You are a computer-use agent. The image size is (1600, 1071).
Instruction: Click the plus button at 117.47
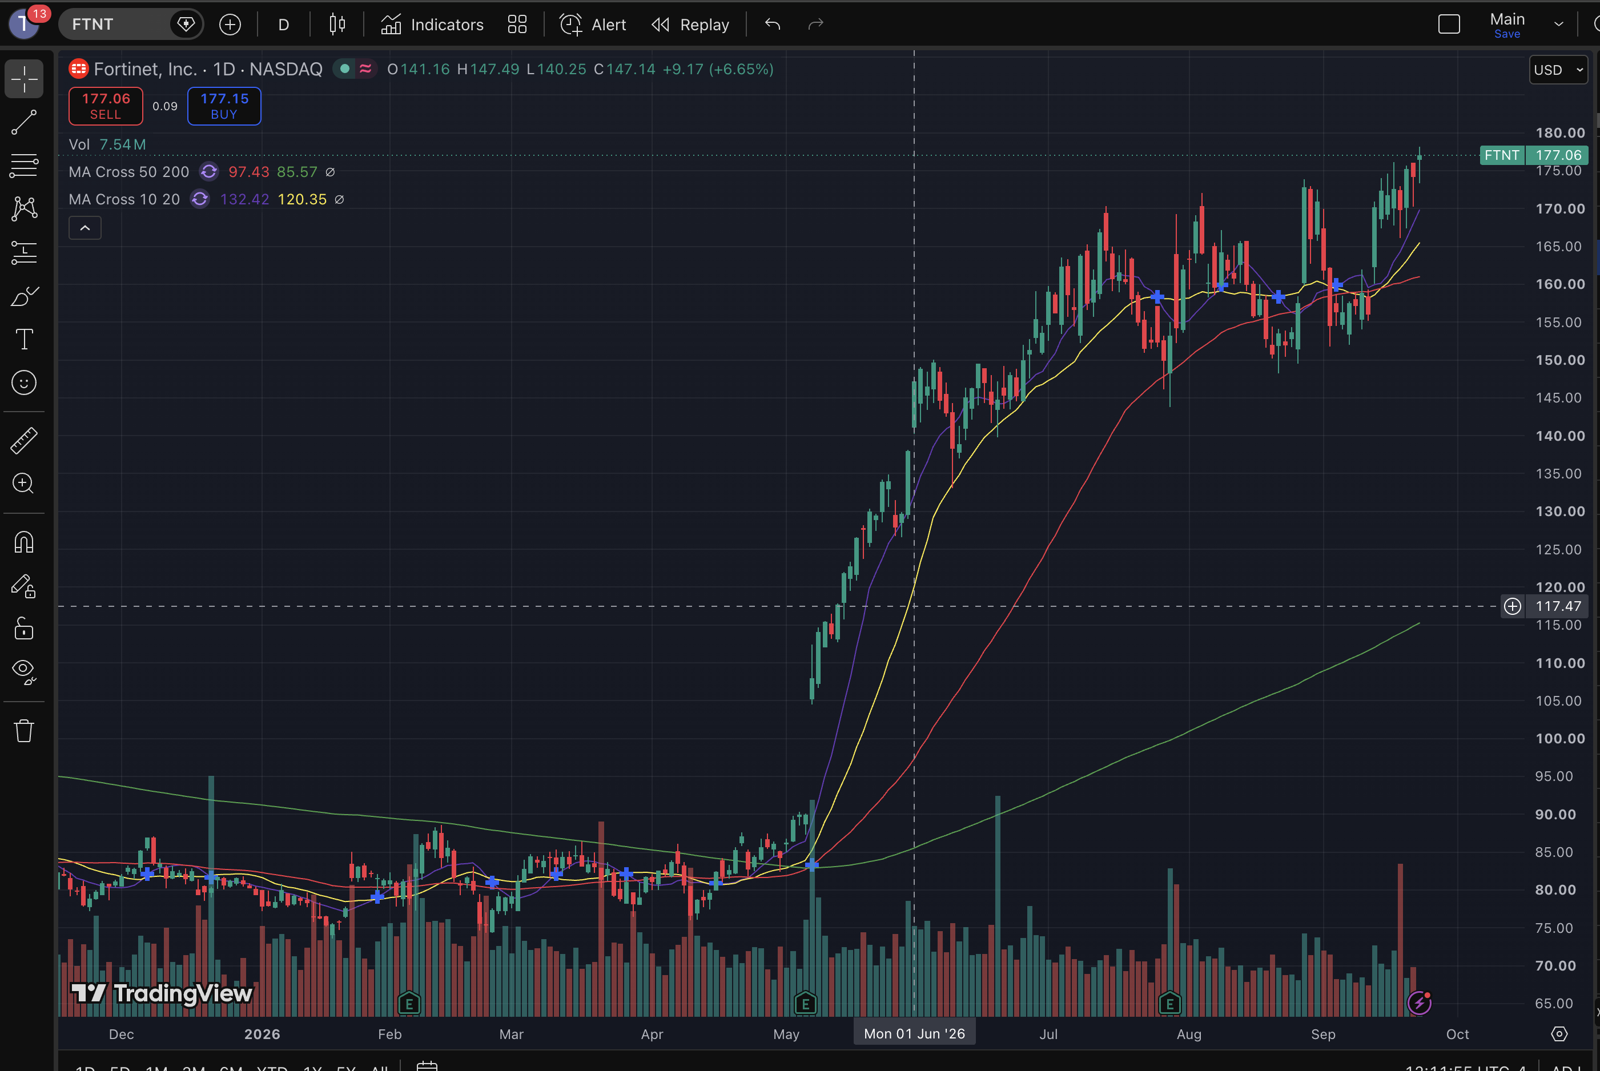1513,606
